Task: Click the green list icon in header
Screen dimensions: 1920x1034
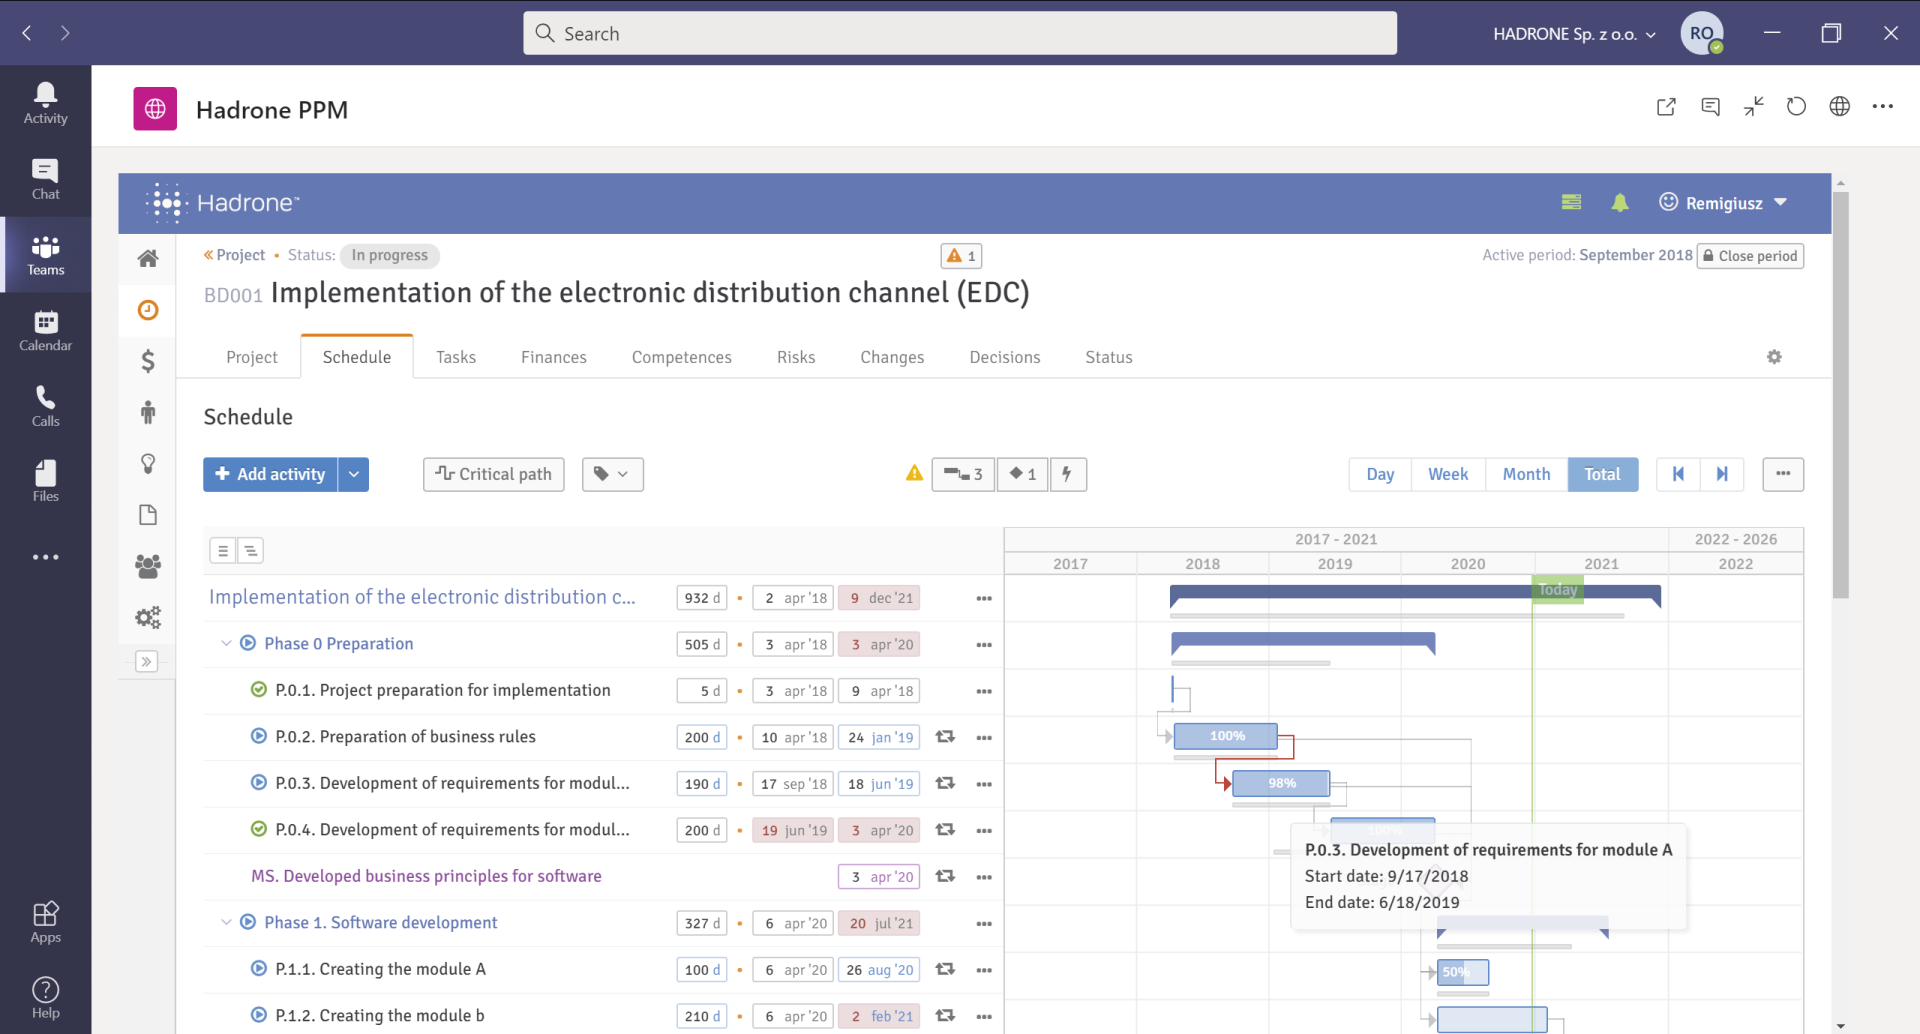Action: (1571, 203)
